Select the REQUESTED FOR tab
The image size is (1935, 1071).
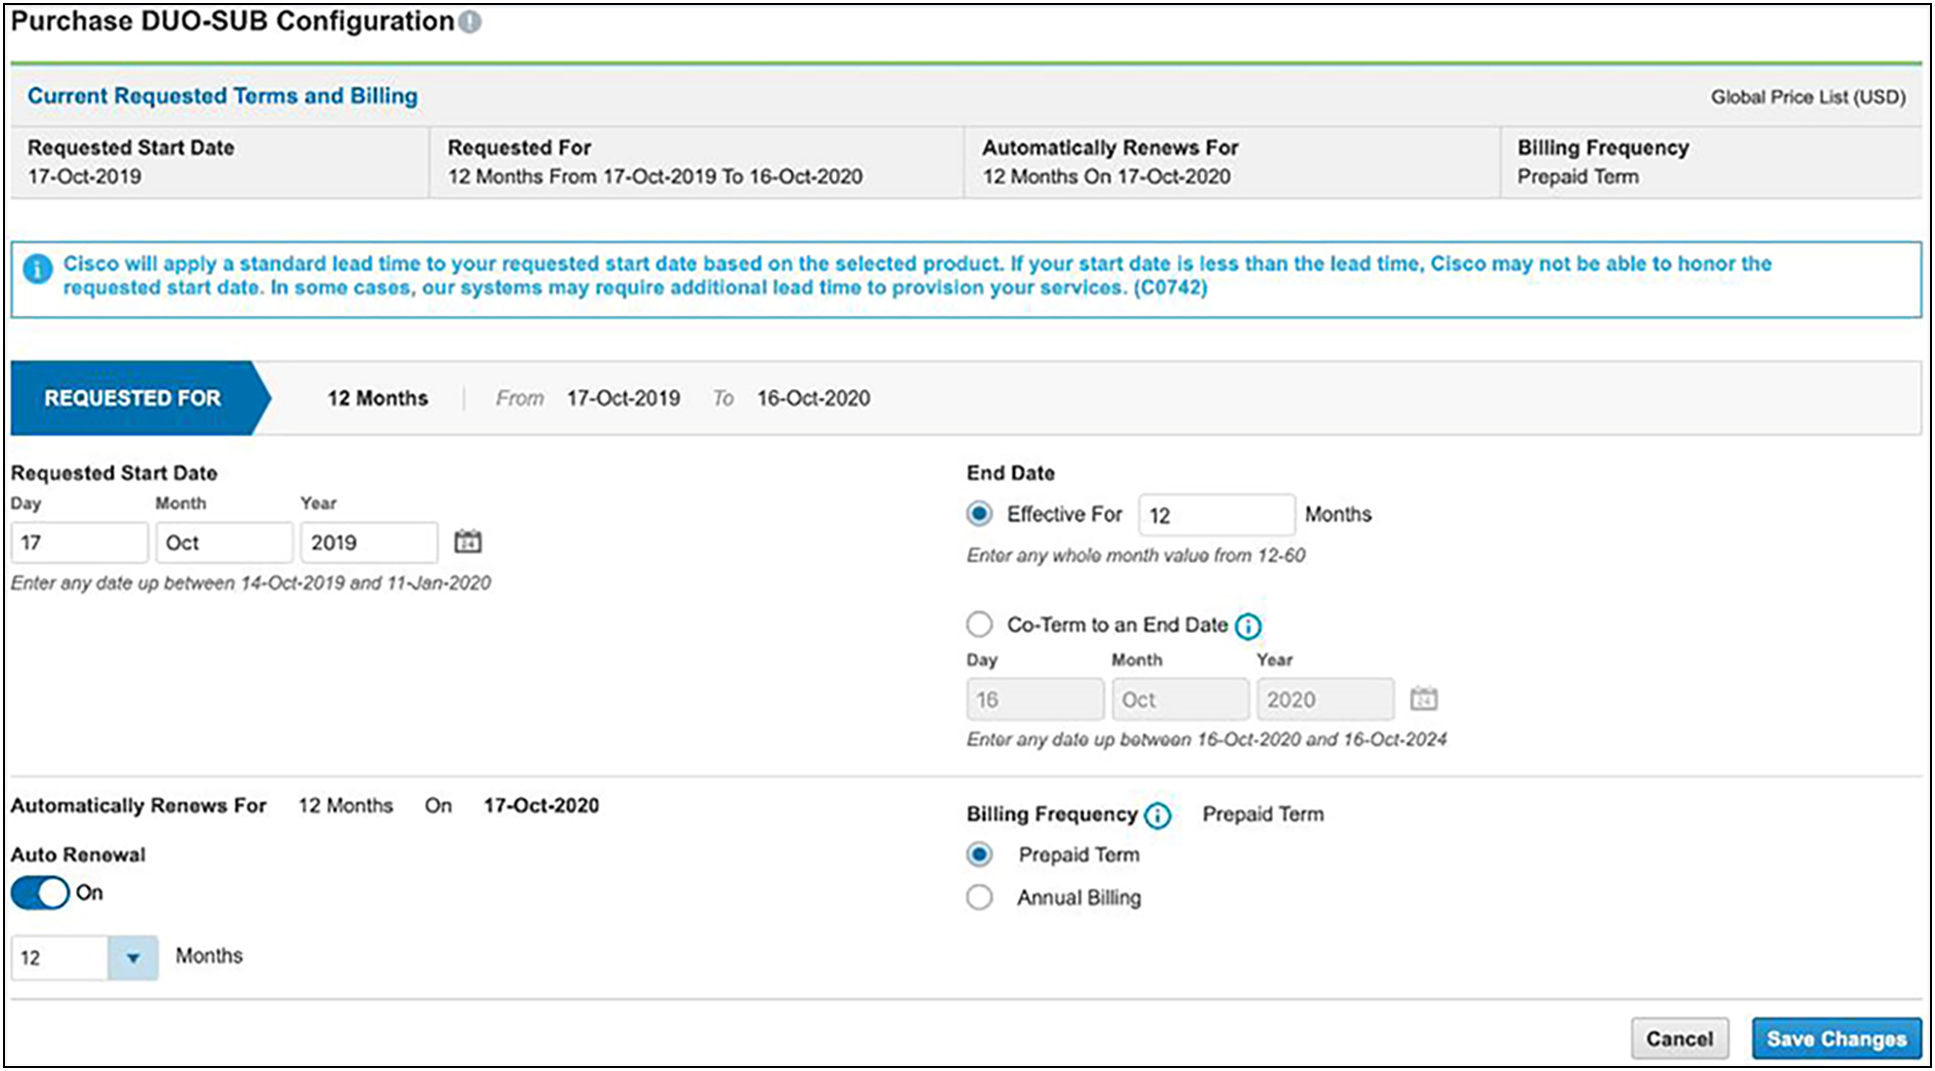(140, 398)
